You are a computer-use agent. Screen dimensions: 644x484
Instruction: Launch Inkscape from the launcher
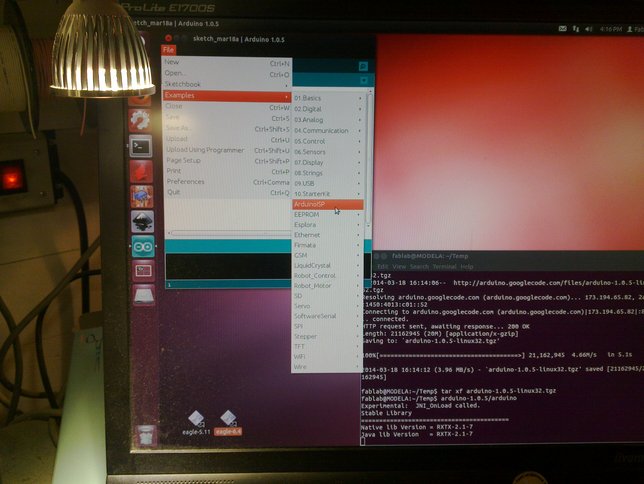tap(143, 221)
